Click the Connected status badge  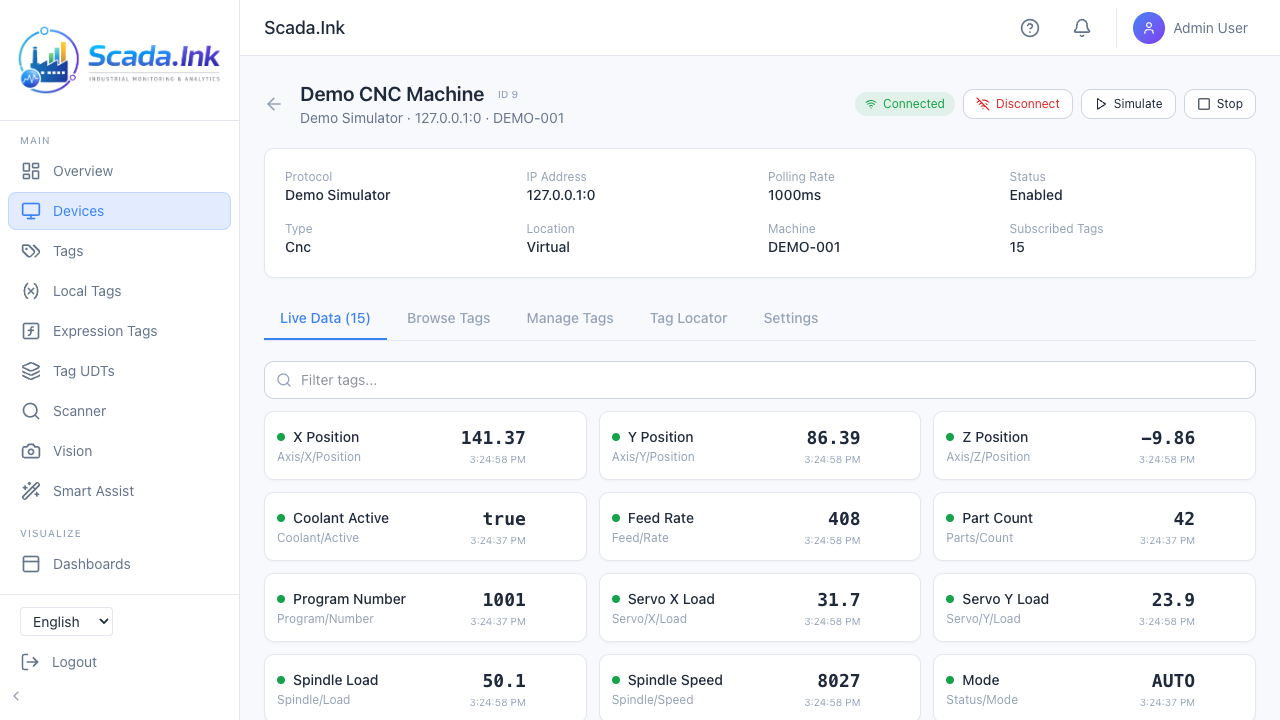click(x=905, y=104)
